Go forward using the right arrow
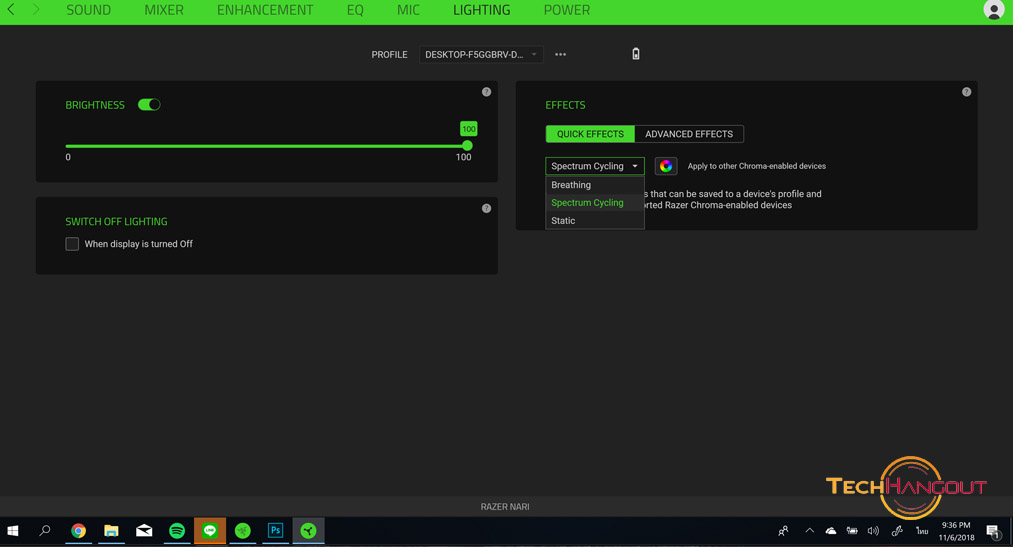The height and width of the screenshot is (547, 1013). click(36, 10)
